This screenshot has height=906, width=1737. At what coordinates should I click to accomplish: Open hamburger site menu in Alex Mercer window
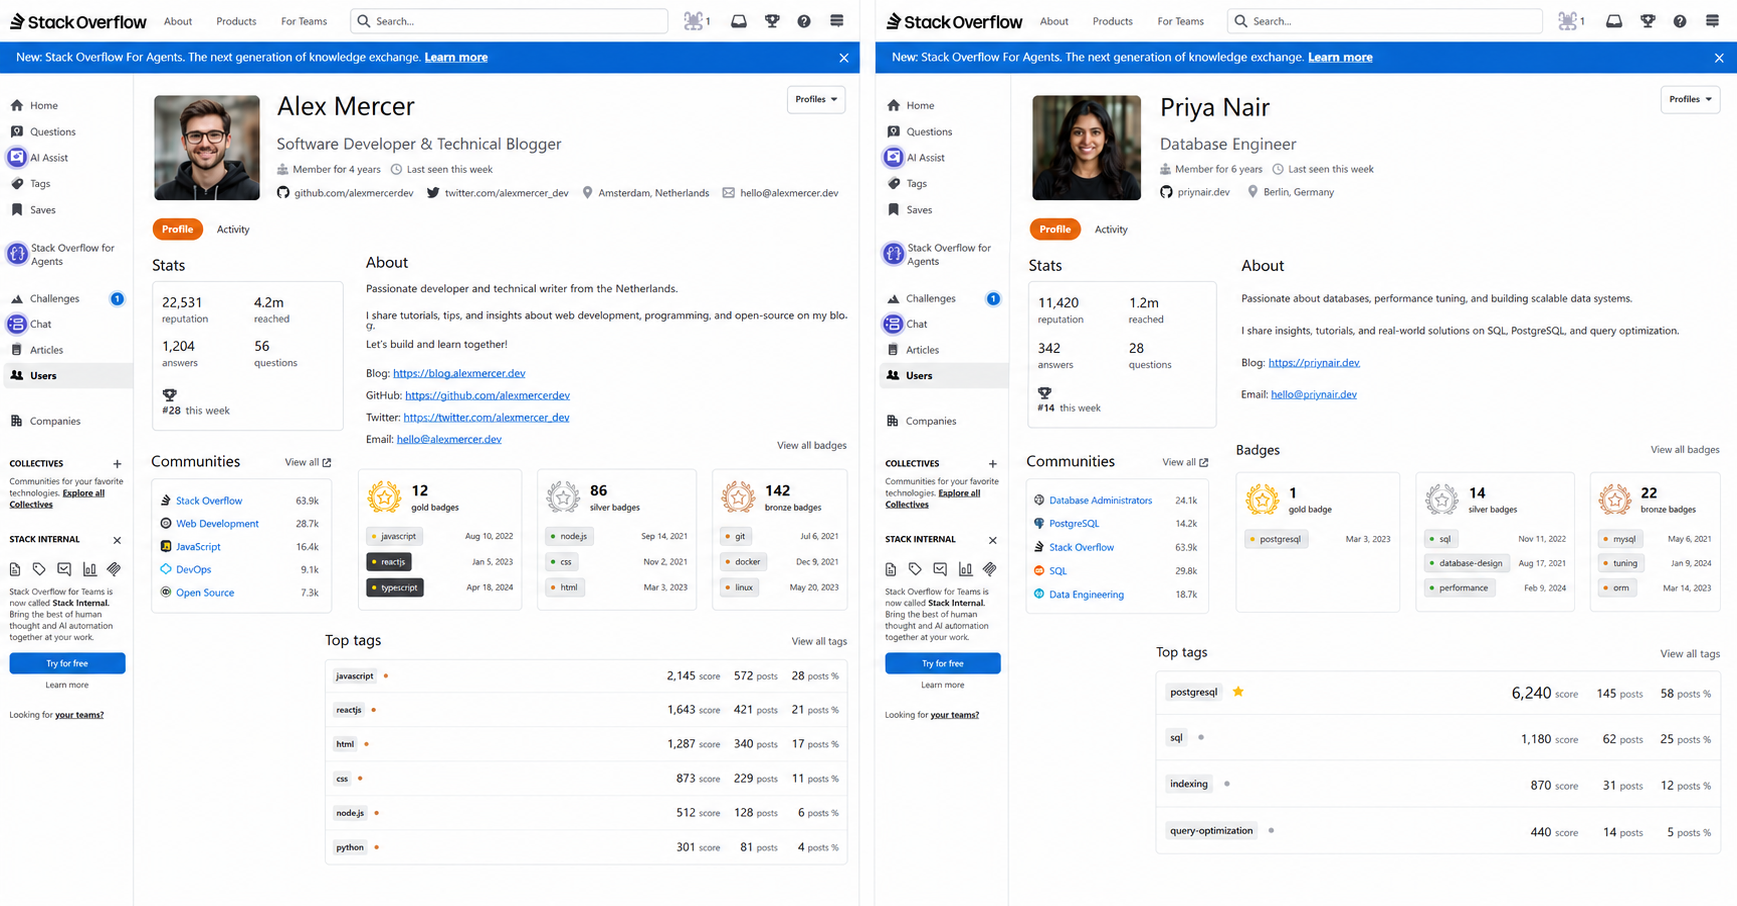837,21
